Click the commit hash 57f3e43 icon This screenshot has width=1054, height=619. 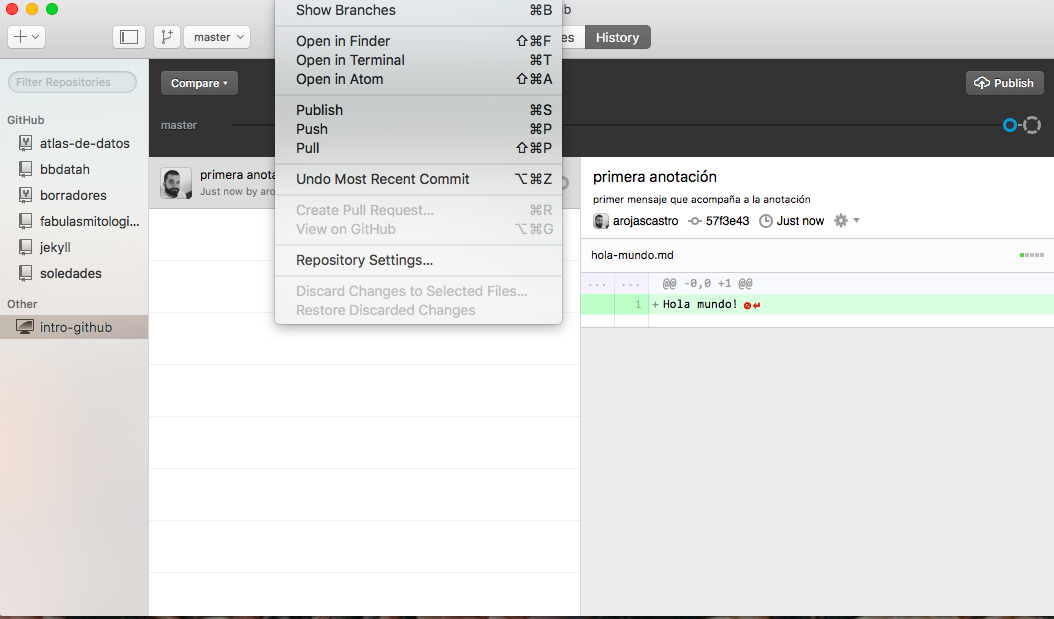pyautogui.click(x=695, y=221)
